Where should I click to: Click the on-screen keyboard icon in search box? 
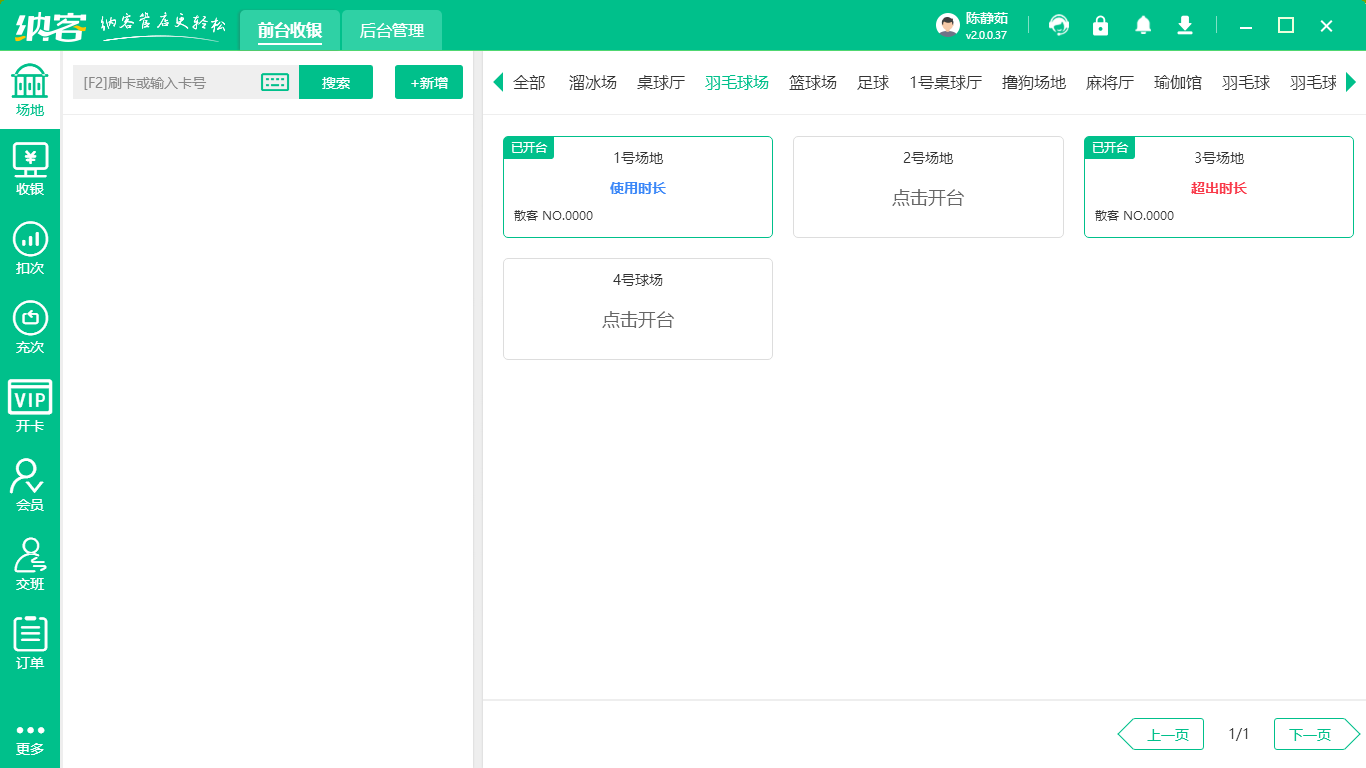point(275,82)
